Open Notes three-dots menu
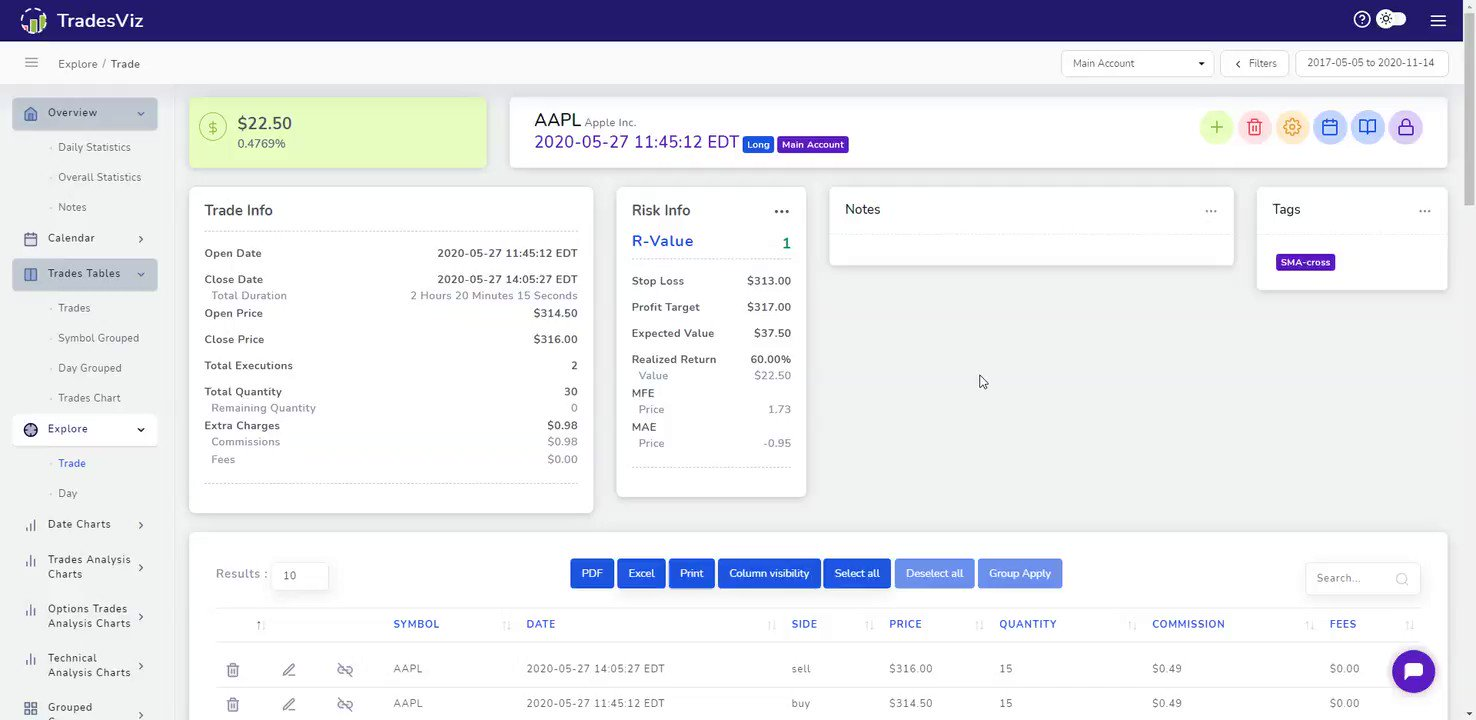1476x720 pixels. (x=1211, y=211)
